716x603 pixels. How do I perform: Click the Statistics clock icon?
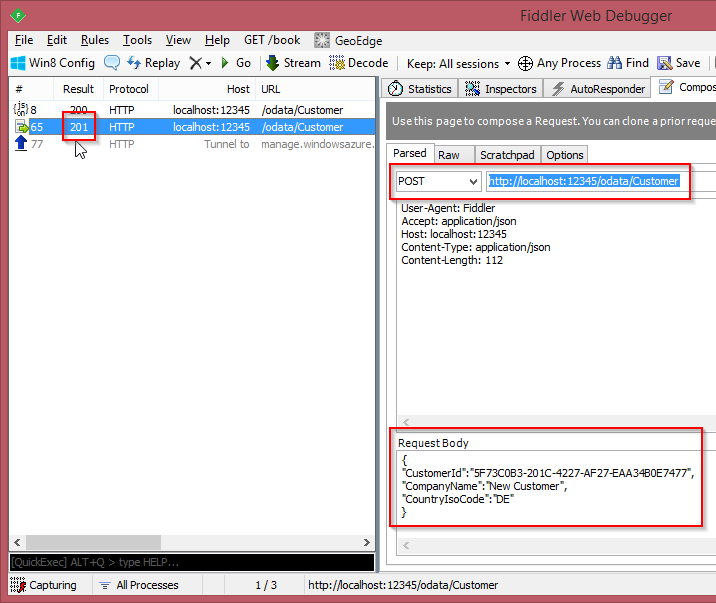tap(395, 89)
